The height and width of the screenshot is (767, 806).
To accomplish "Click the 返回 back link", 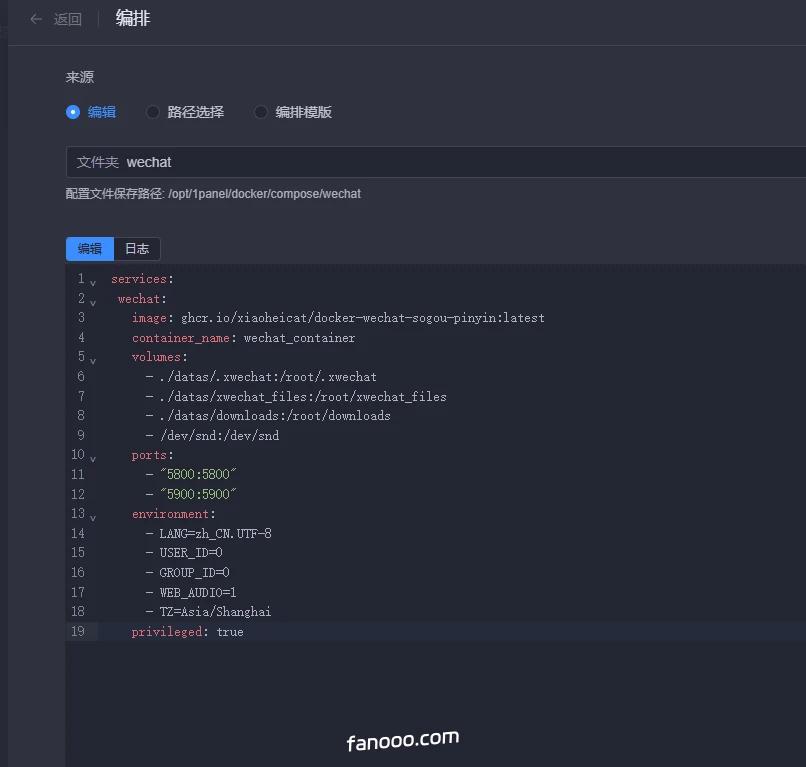I will [x=68, y=19].
